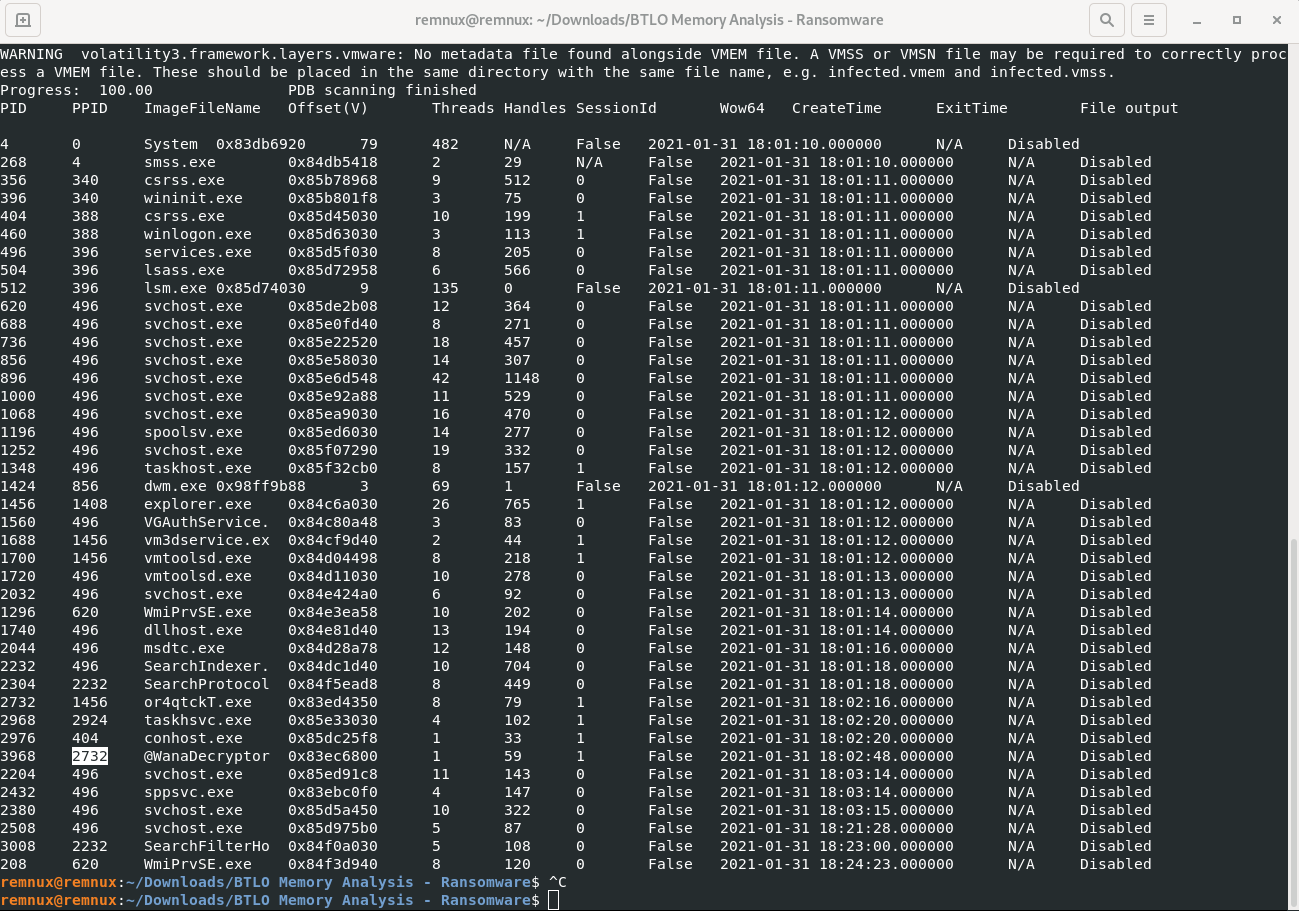Click taskhost.exe process entry
This screenshot has width=1299, height=911.
pyautogui.click(x=198, y=468)
